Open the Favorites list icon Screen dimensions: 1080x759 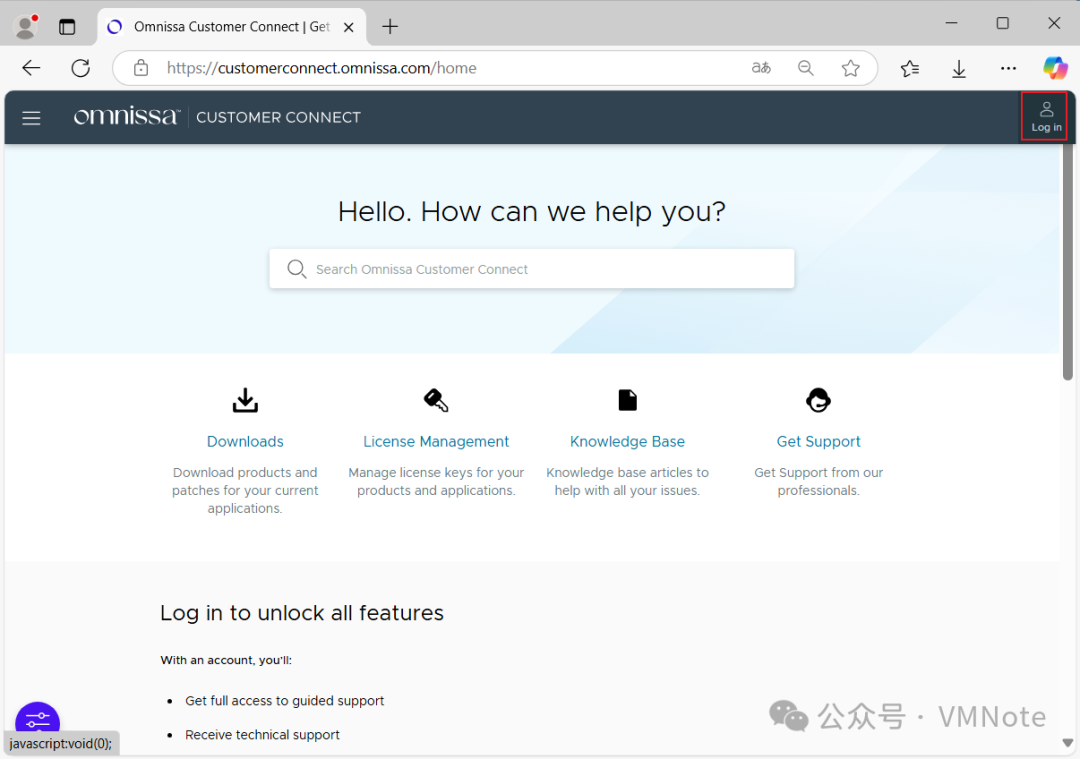tap(910, 67)
